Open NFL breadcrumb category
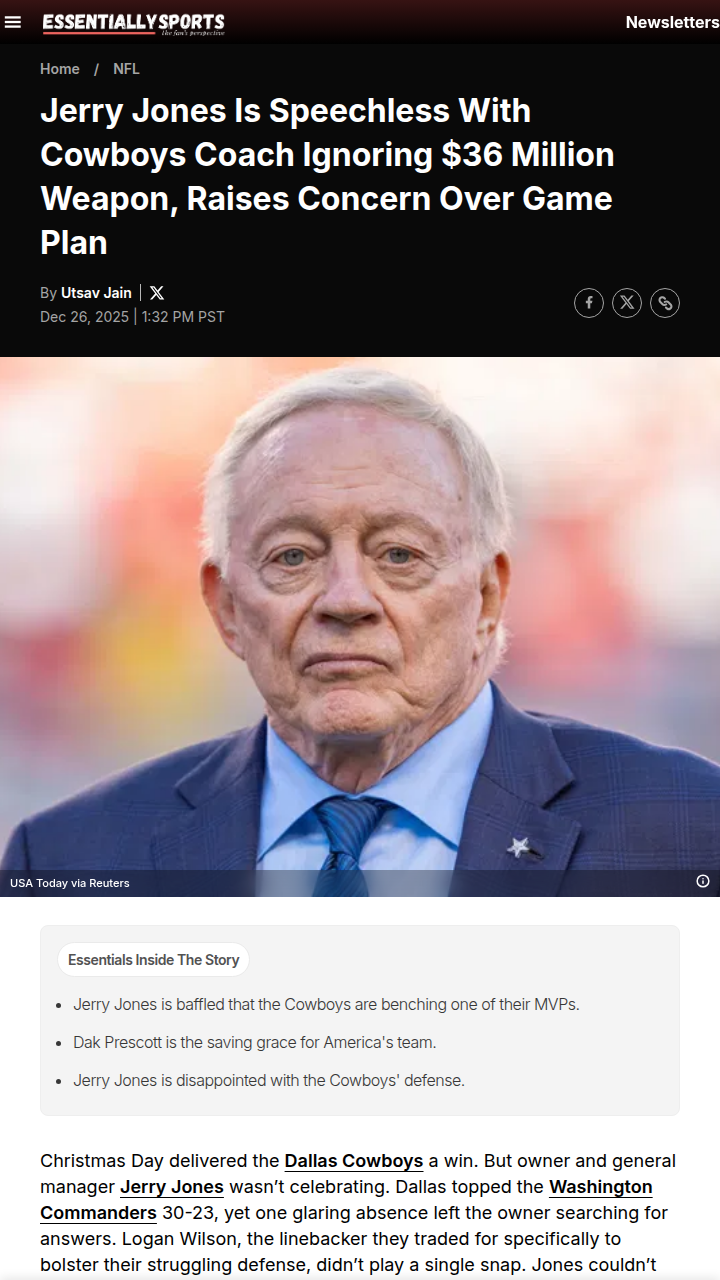 pos(126,69)
